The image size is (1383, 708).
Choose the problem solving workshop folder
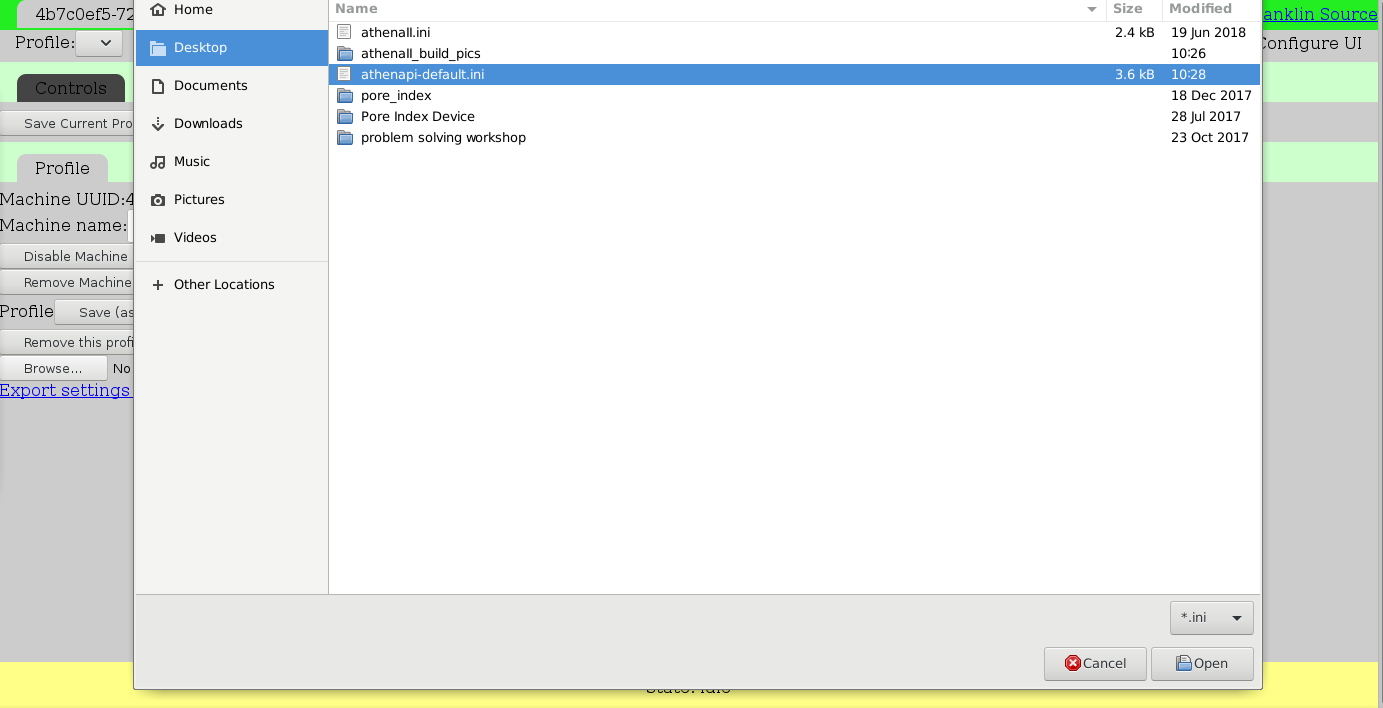click(x=443, y=138)
